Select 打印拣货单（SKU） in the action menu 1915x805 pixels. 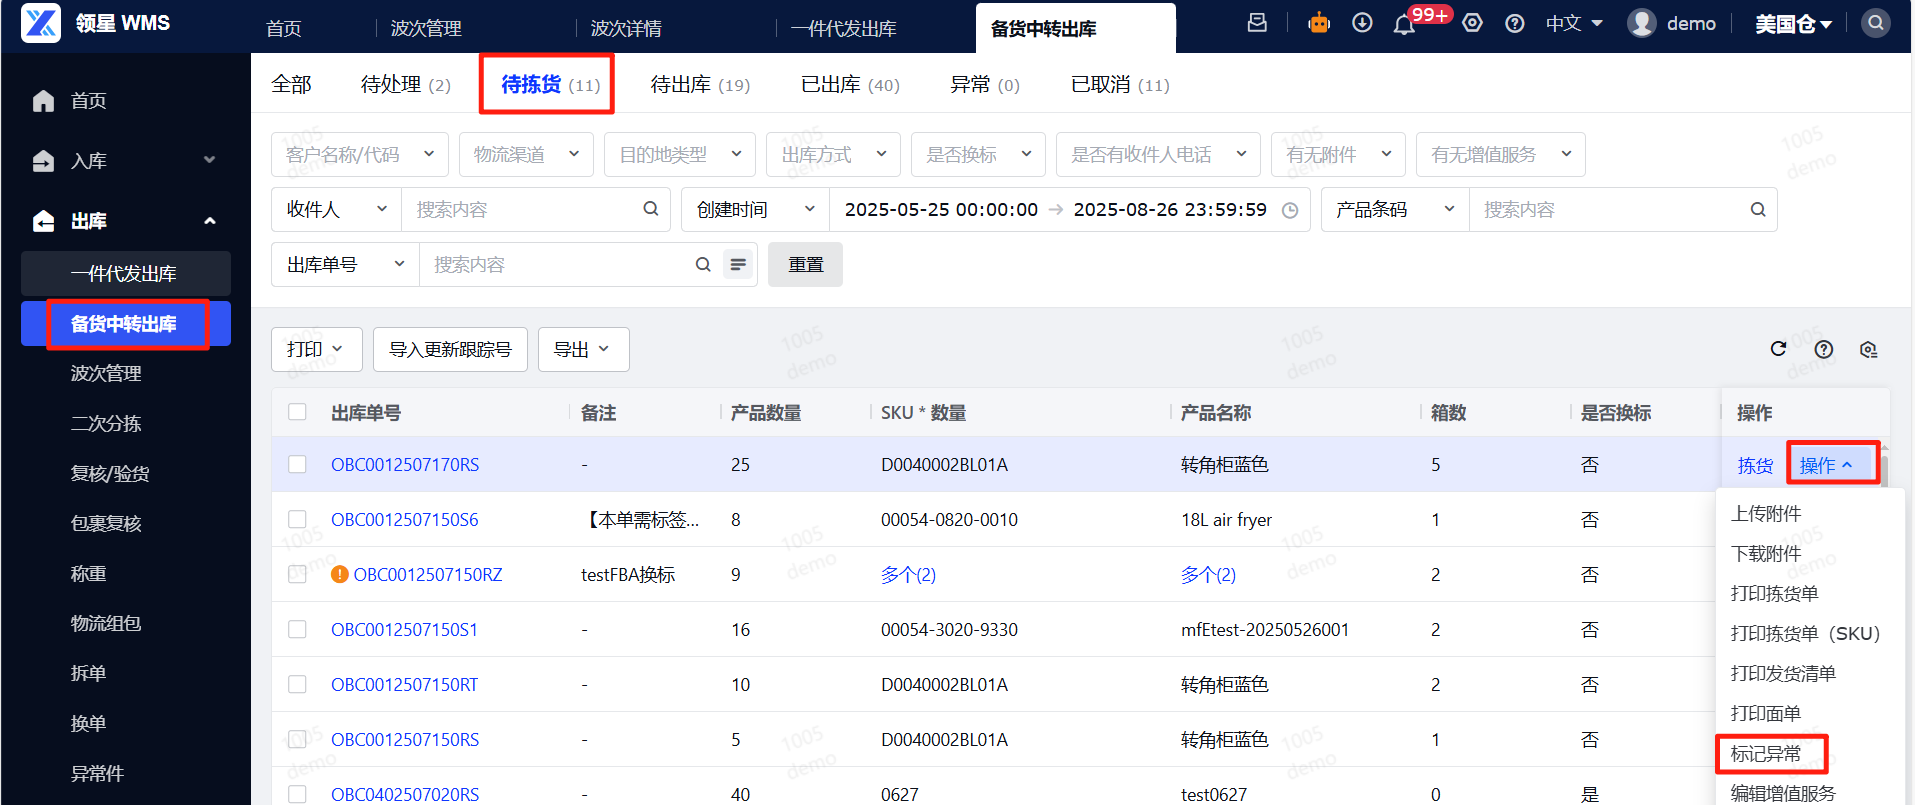pos(1806,633)
